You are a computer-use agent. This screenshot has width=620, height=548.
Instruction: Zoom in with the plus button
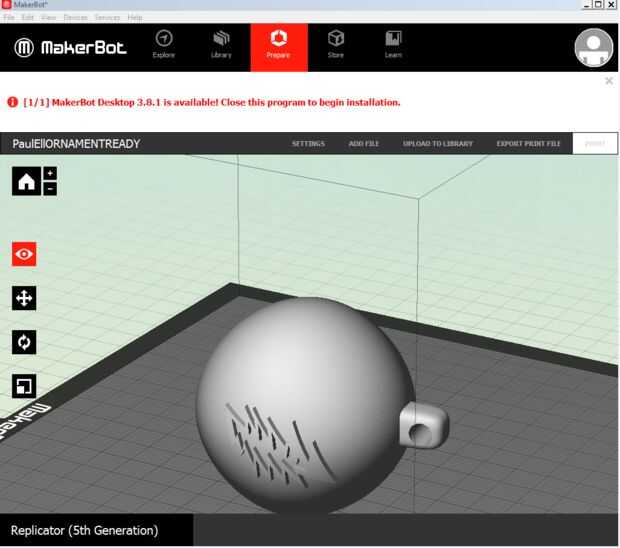(50, 173)
